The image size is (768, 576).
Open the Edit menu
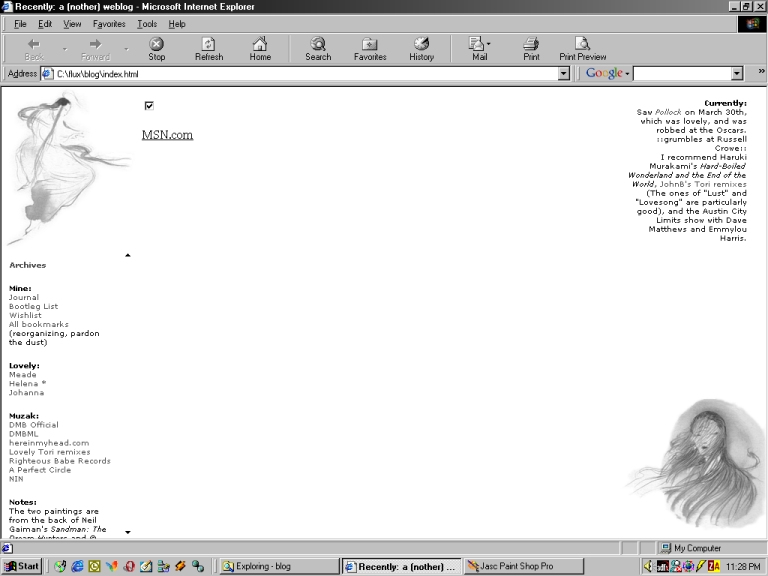(45, 24)
